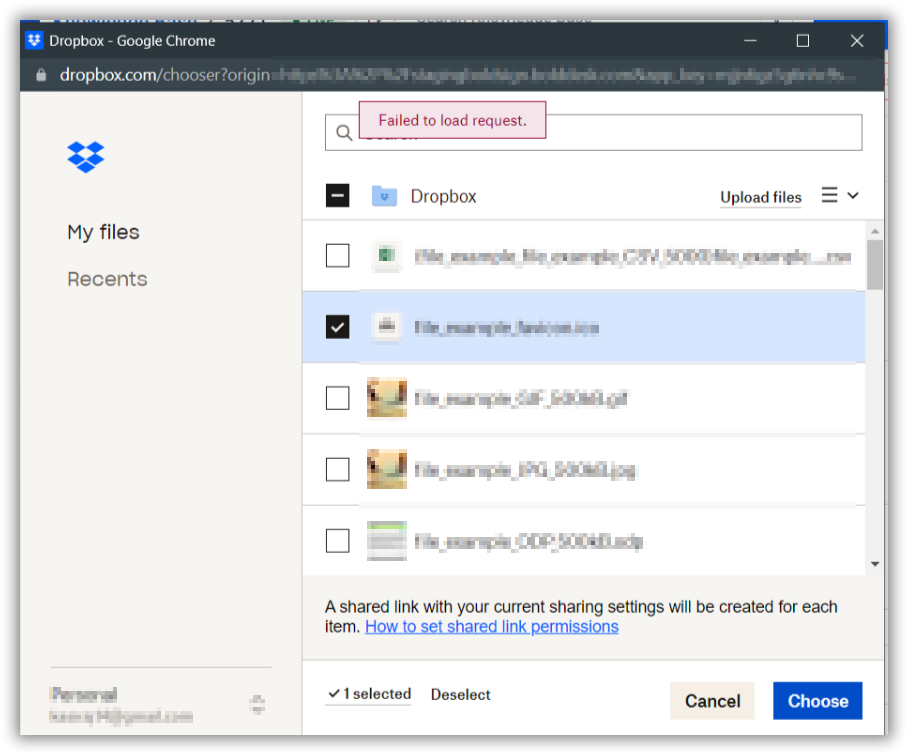Click the select-all checkbox in the header
The height and width of the screenshot is (755, 908).
tap(337, 196)
